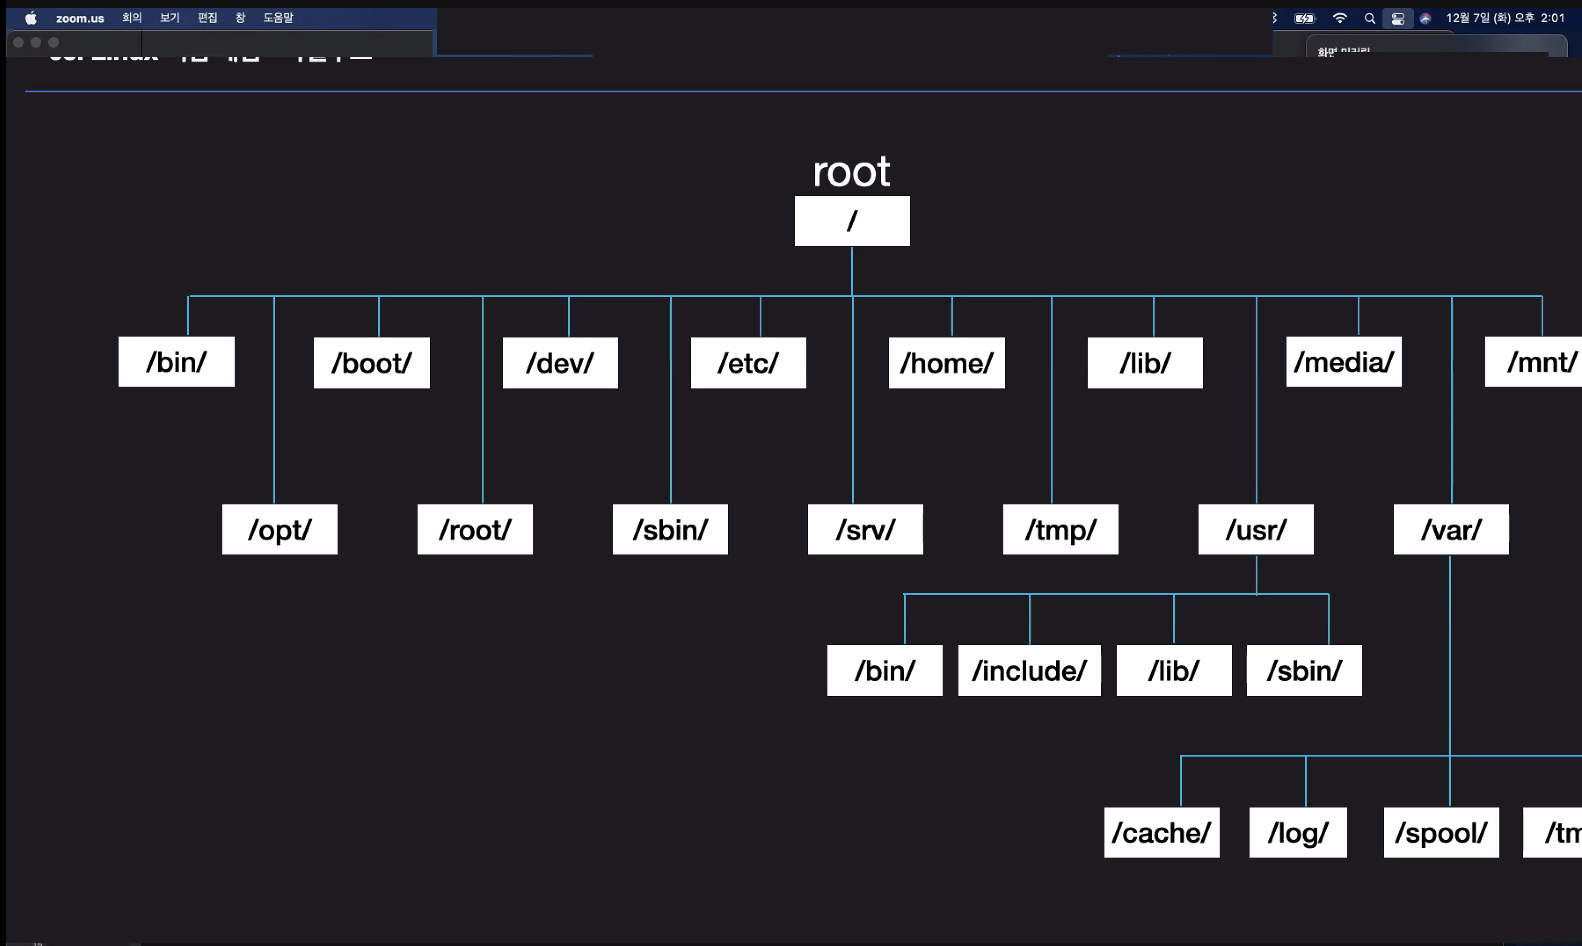Click the /media/ directory box
The width and height of the screenshot is (1582, 946).
pyautogui.click(x=1344, y=362)
